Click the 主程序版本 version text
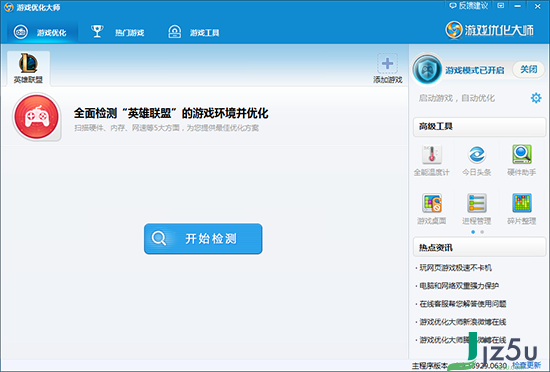This screenshot has height=372, width=550. [x=430, y=366]
